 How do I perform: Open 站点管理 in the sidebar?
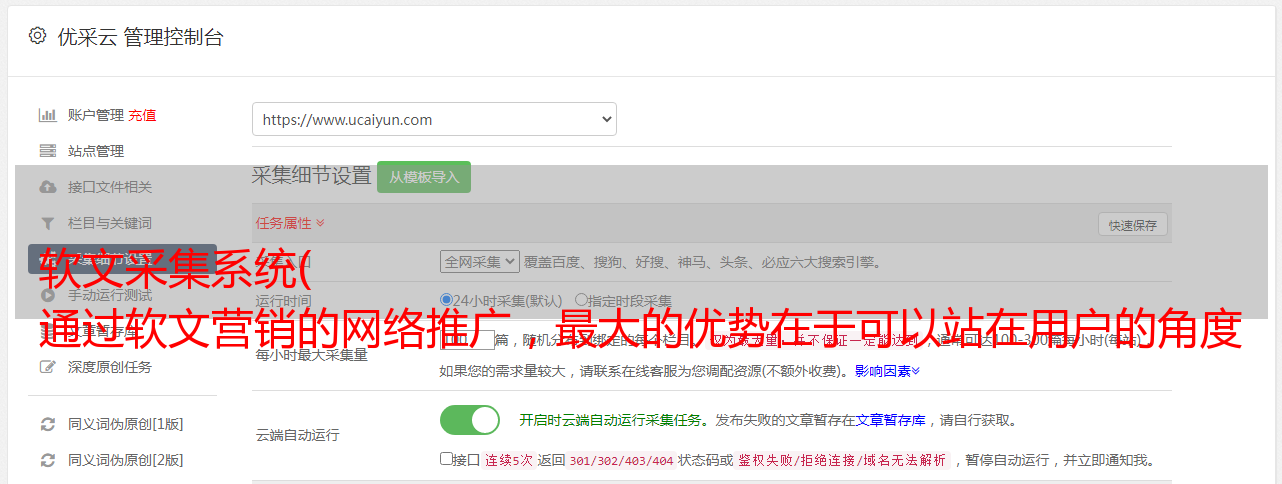click(96, 151)
